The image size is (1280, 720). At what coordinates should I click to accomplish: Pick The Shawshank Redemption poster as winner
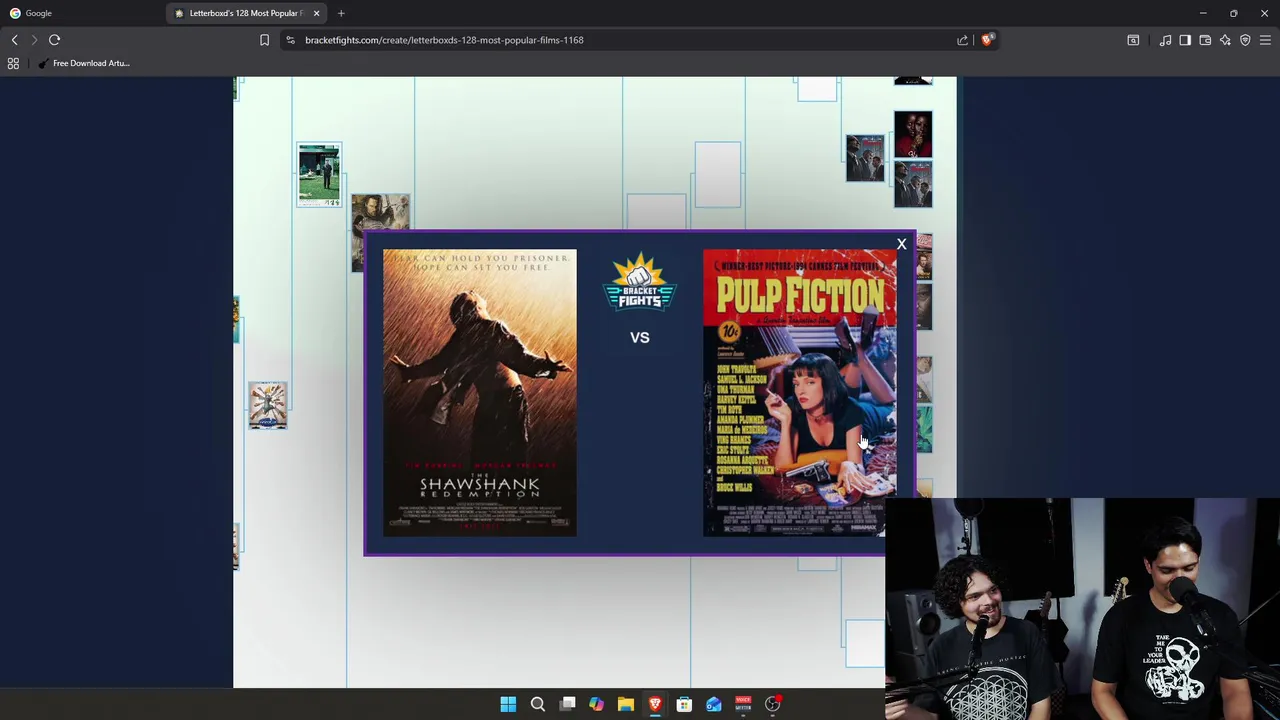[x=480, y=393]
